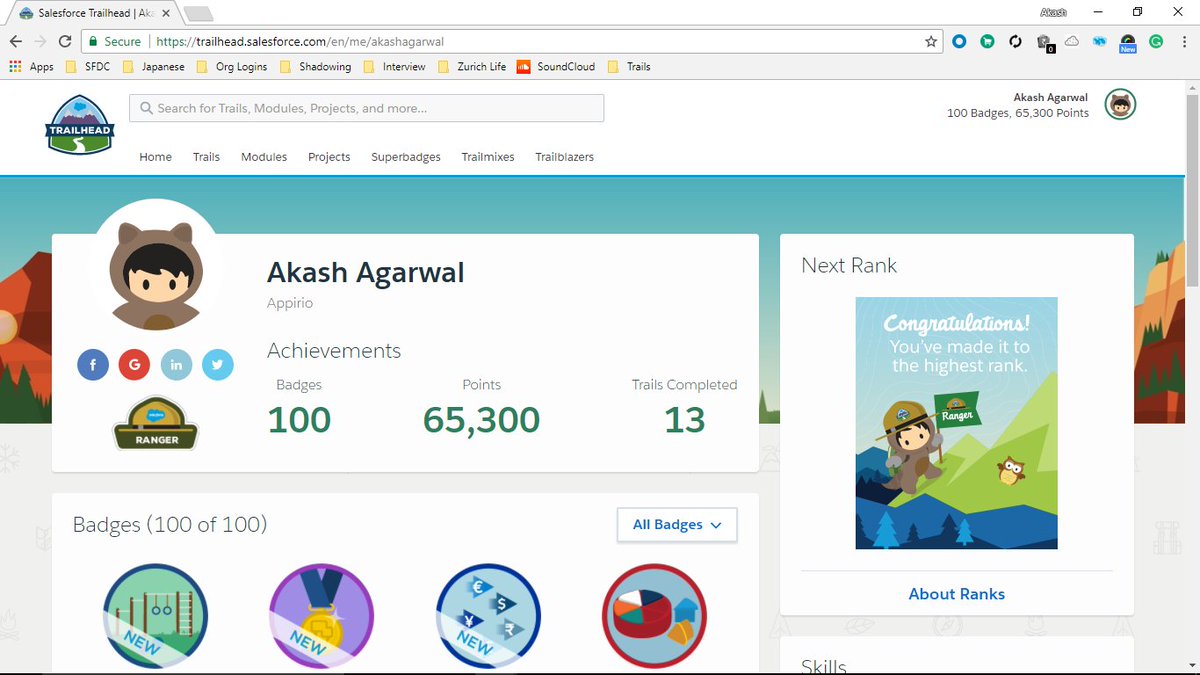Open the Japanese bookmarks folder
Image resolution: width=1200 pixels, height=675 pixels.
(x=154, y=67)
